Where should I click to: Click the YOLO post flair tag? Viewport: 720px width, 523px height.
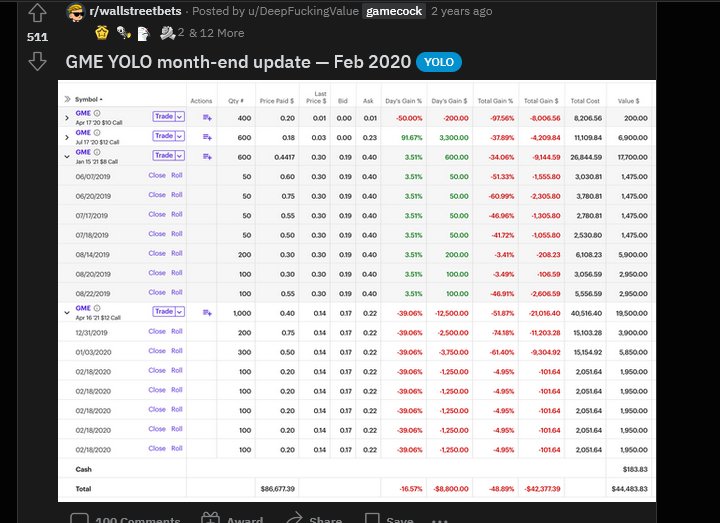[x=439, y=62]
